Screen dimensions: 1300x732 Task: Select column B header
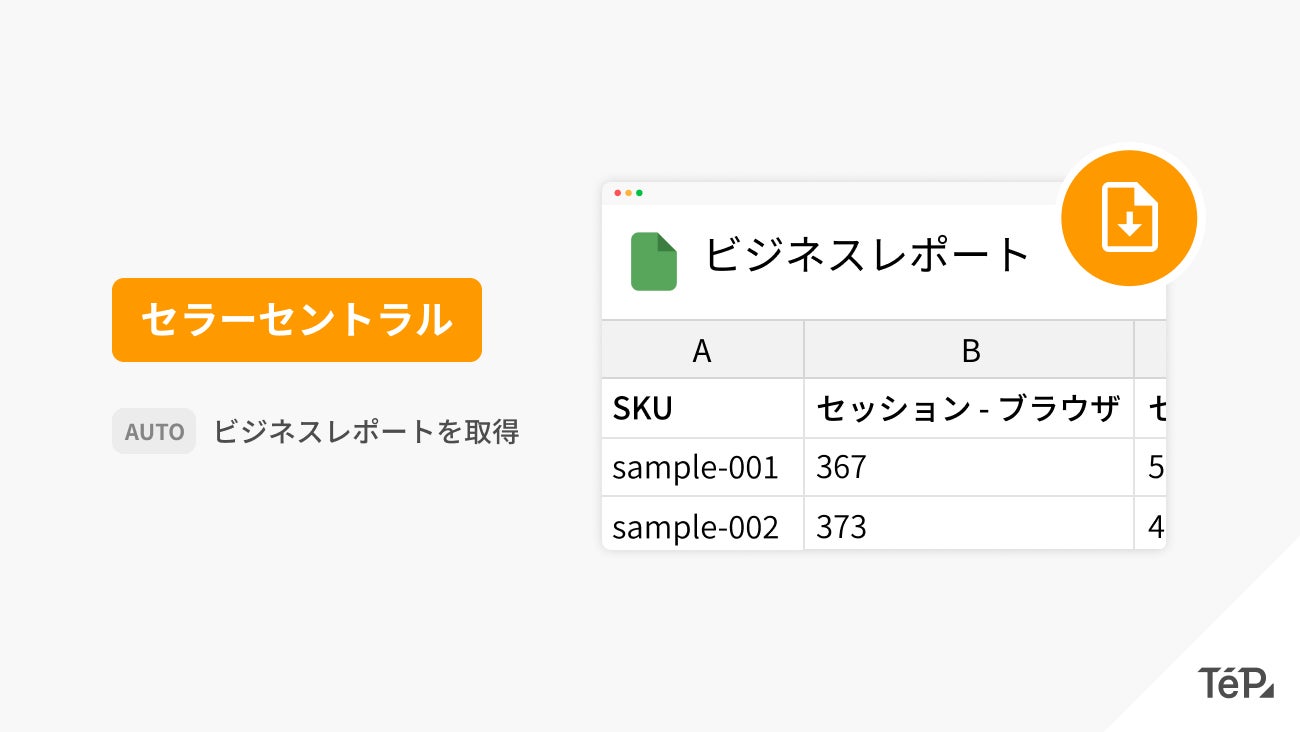click(x=969, y=350)
